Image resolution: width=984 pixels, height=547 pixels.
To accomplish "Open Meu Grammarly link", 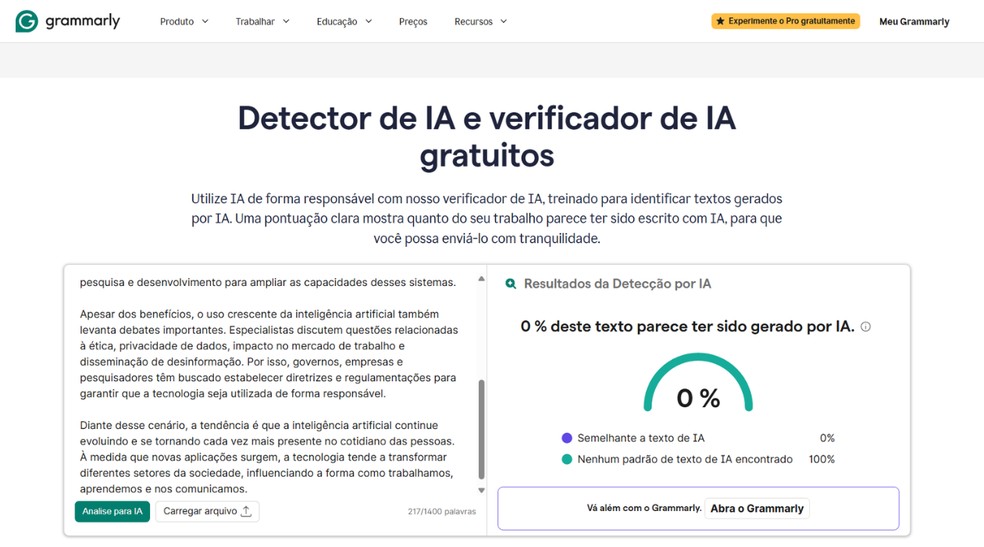I will pos(914,21).
